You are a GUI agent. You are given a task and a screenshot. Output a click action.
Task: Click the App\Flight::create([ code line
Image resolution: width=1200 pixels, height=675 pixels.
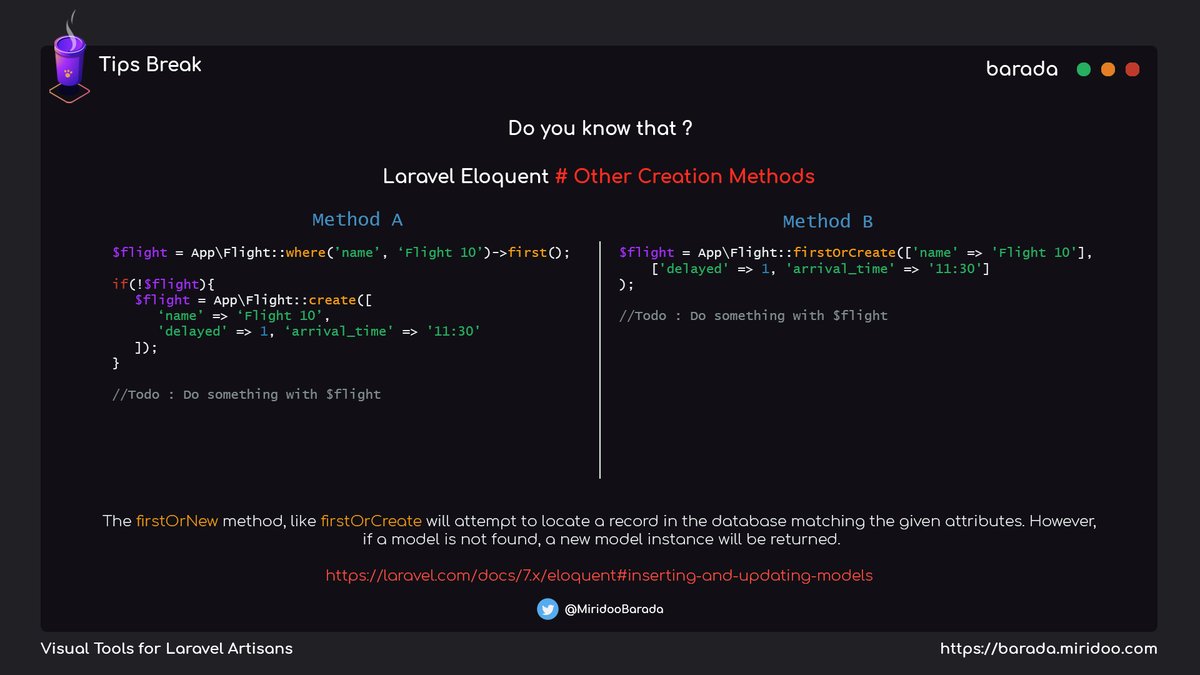(x=254, y=299)
